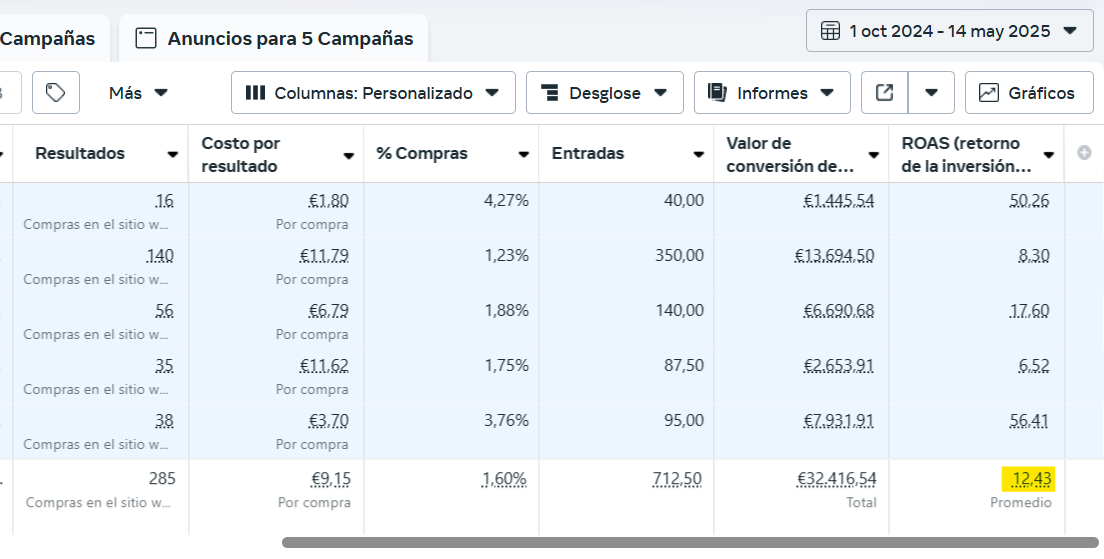Open Columnas: Personalizado dropdown
Image resolution: width=1104 pixels, height=559 pixels.
373,93
